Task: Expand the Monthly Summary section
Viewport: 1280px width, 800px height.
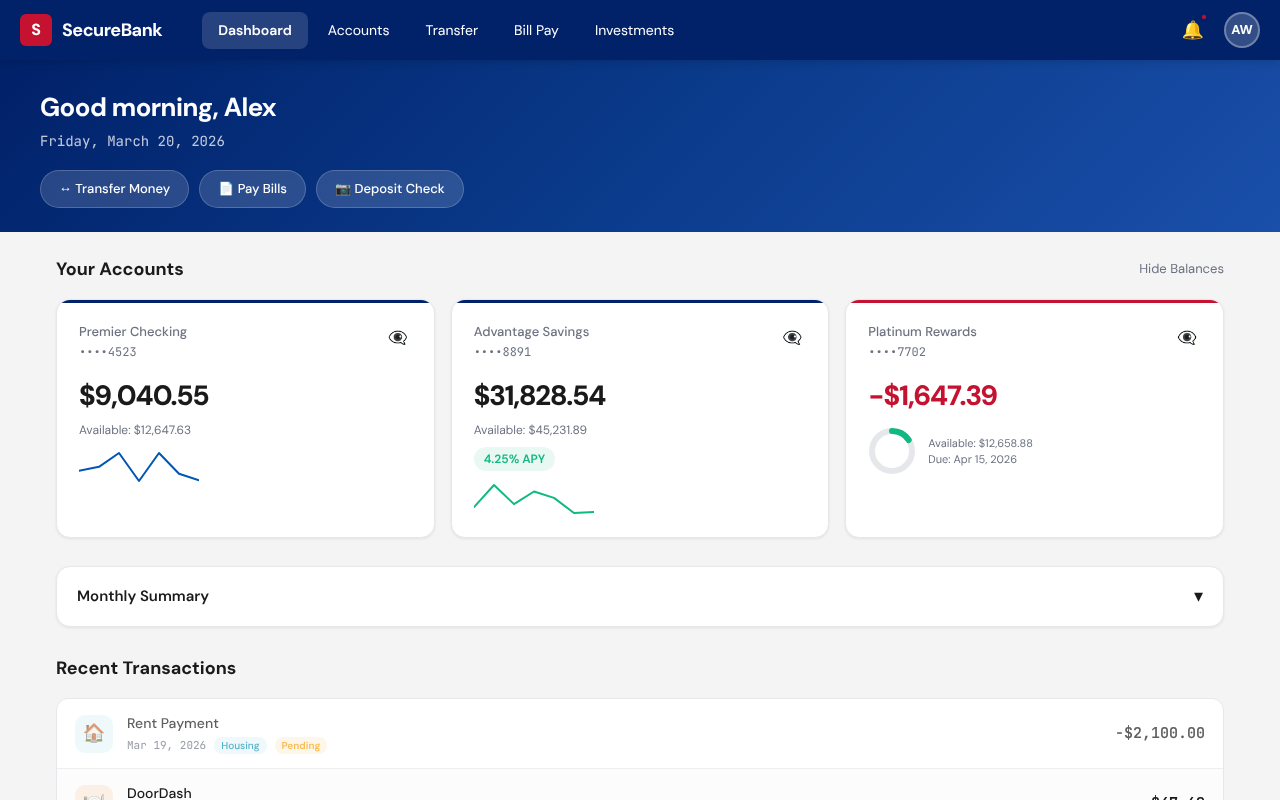Action: tap(1198, 596)
